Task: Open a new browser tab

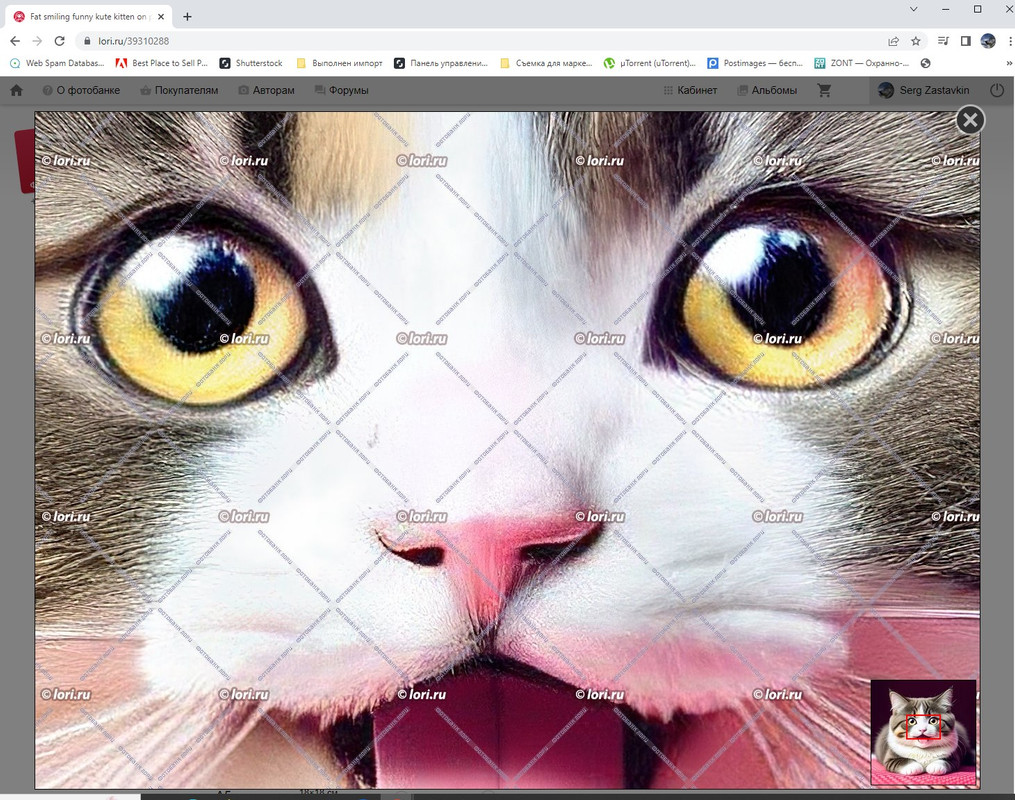Action: coord(187,16)
